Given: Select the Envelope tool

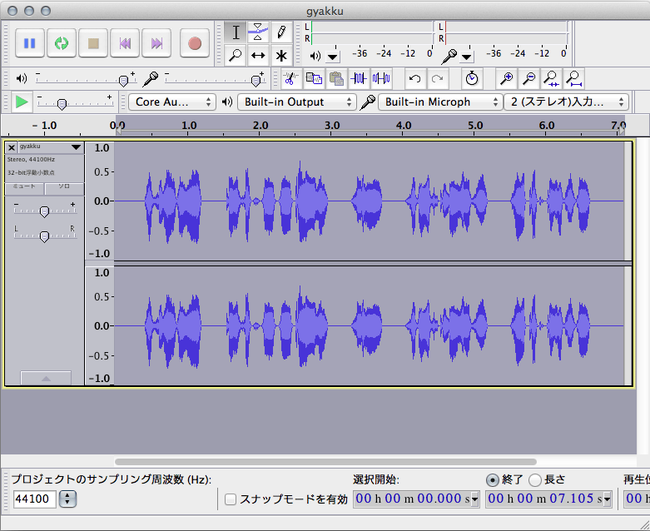Looking at the screenshot, I should tap(258, 32).
